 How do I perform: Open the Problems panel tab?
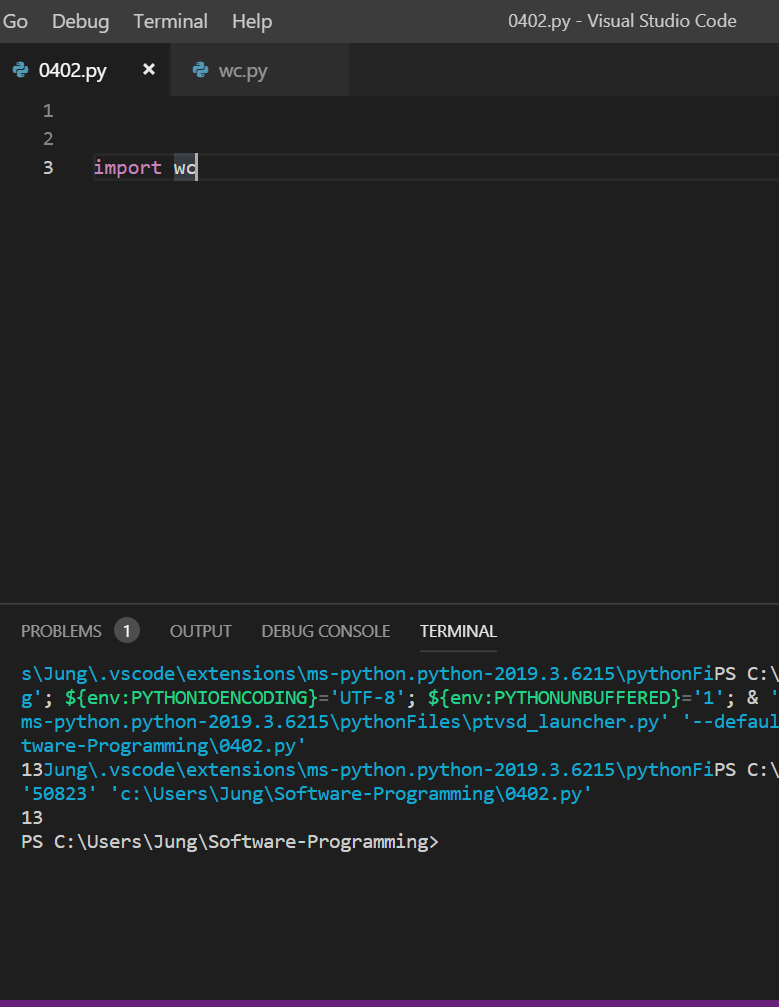coord(61,631)
